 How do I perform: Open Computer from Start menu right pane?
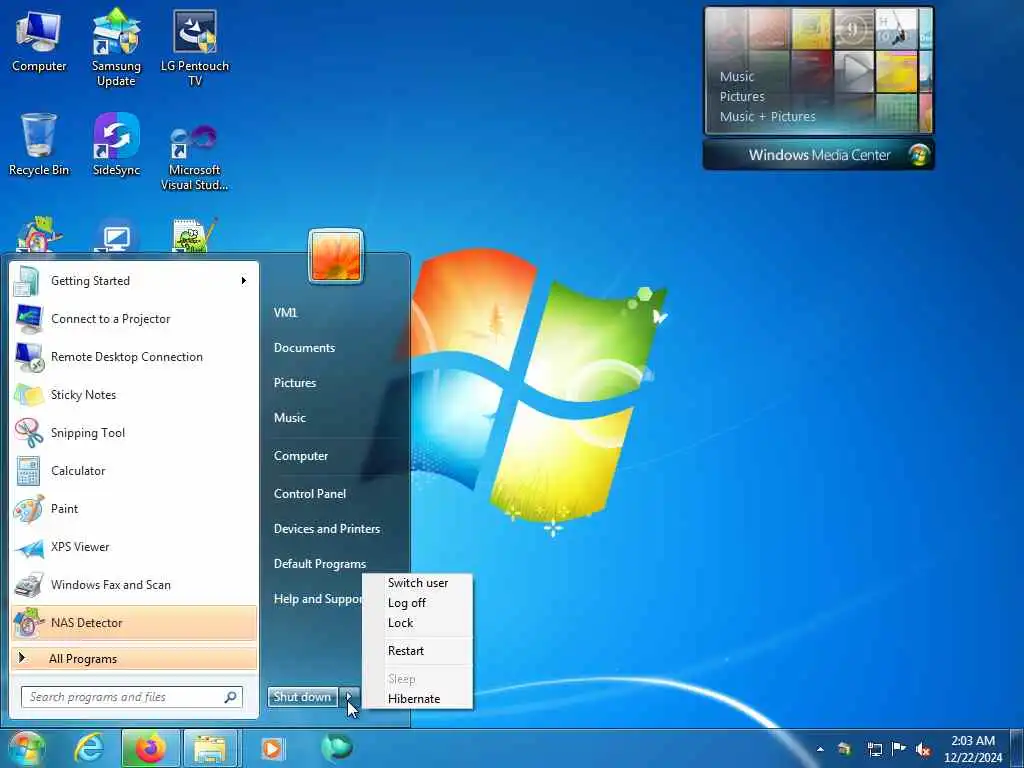300,456
